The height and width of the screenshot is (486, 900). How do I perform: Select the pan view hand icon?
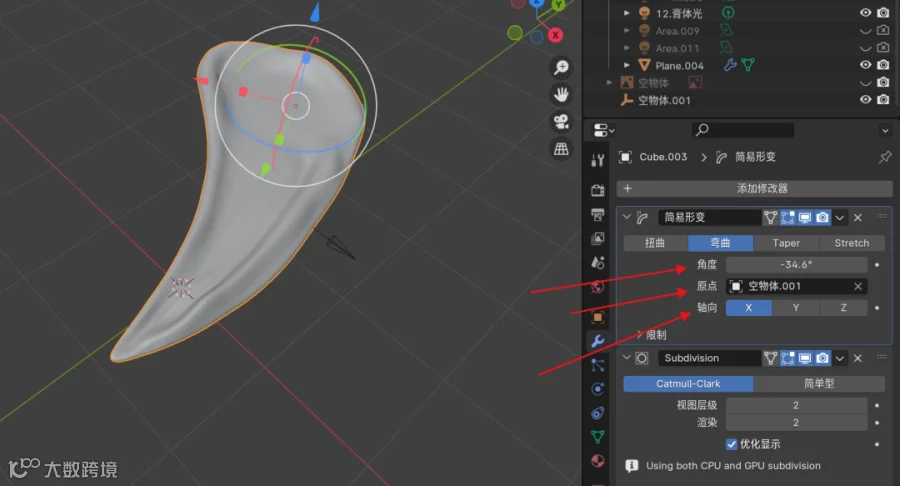pyautogui.click(x=561, y=95)
